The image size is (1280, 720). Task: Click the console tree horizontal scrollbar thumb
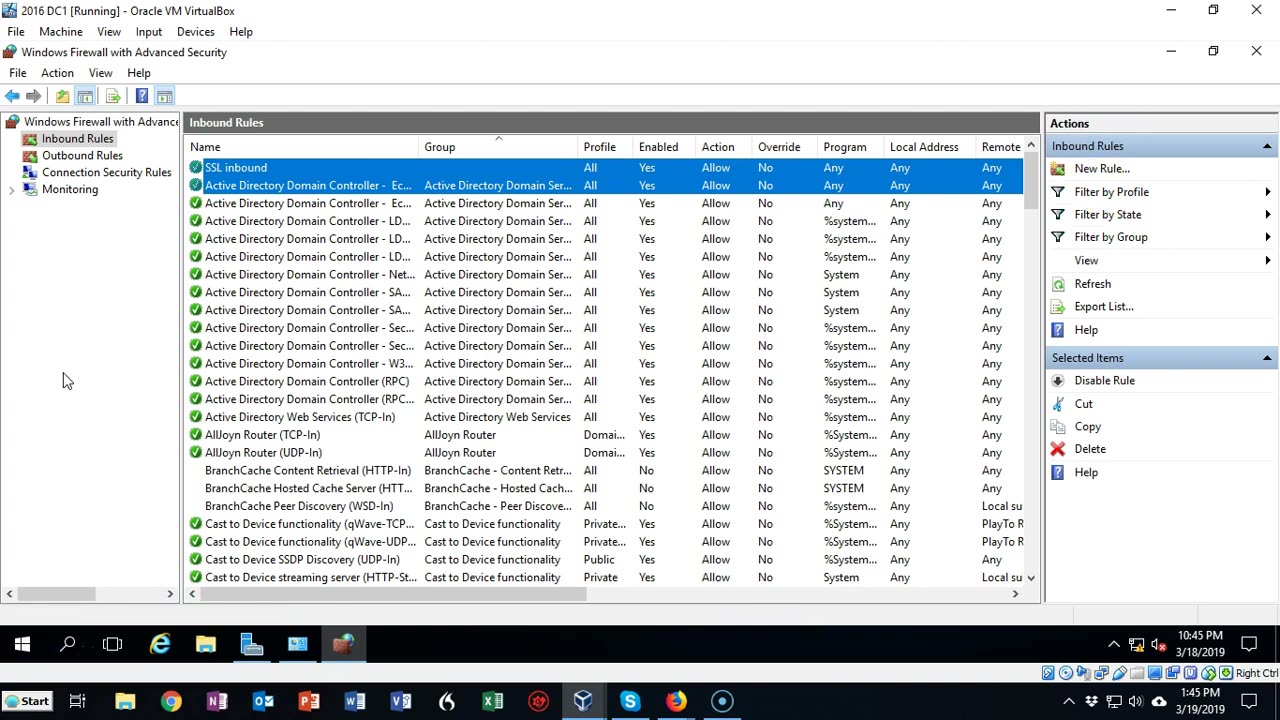tap(58, 594)
